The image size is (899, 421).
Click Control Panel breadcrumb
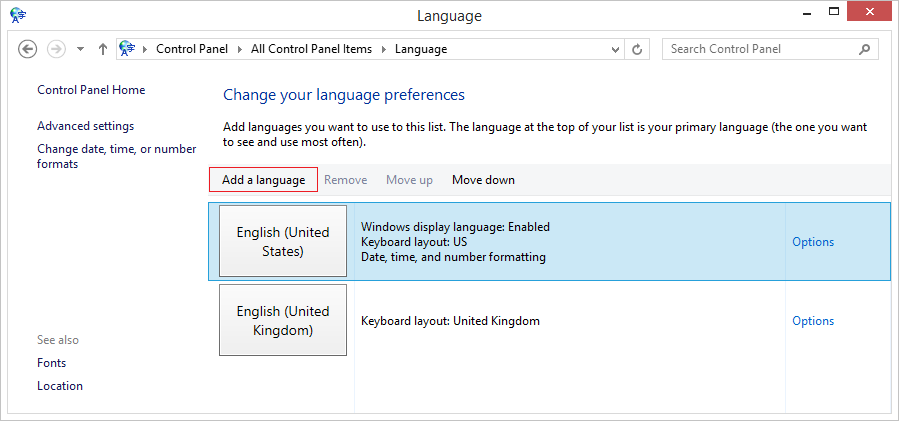pos(192,49)
